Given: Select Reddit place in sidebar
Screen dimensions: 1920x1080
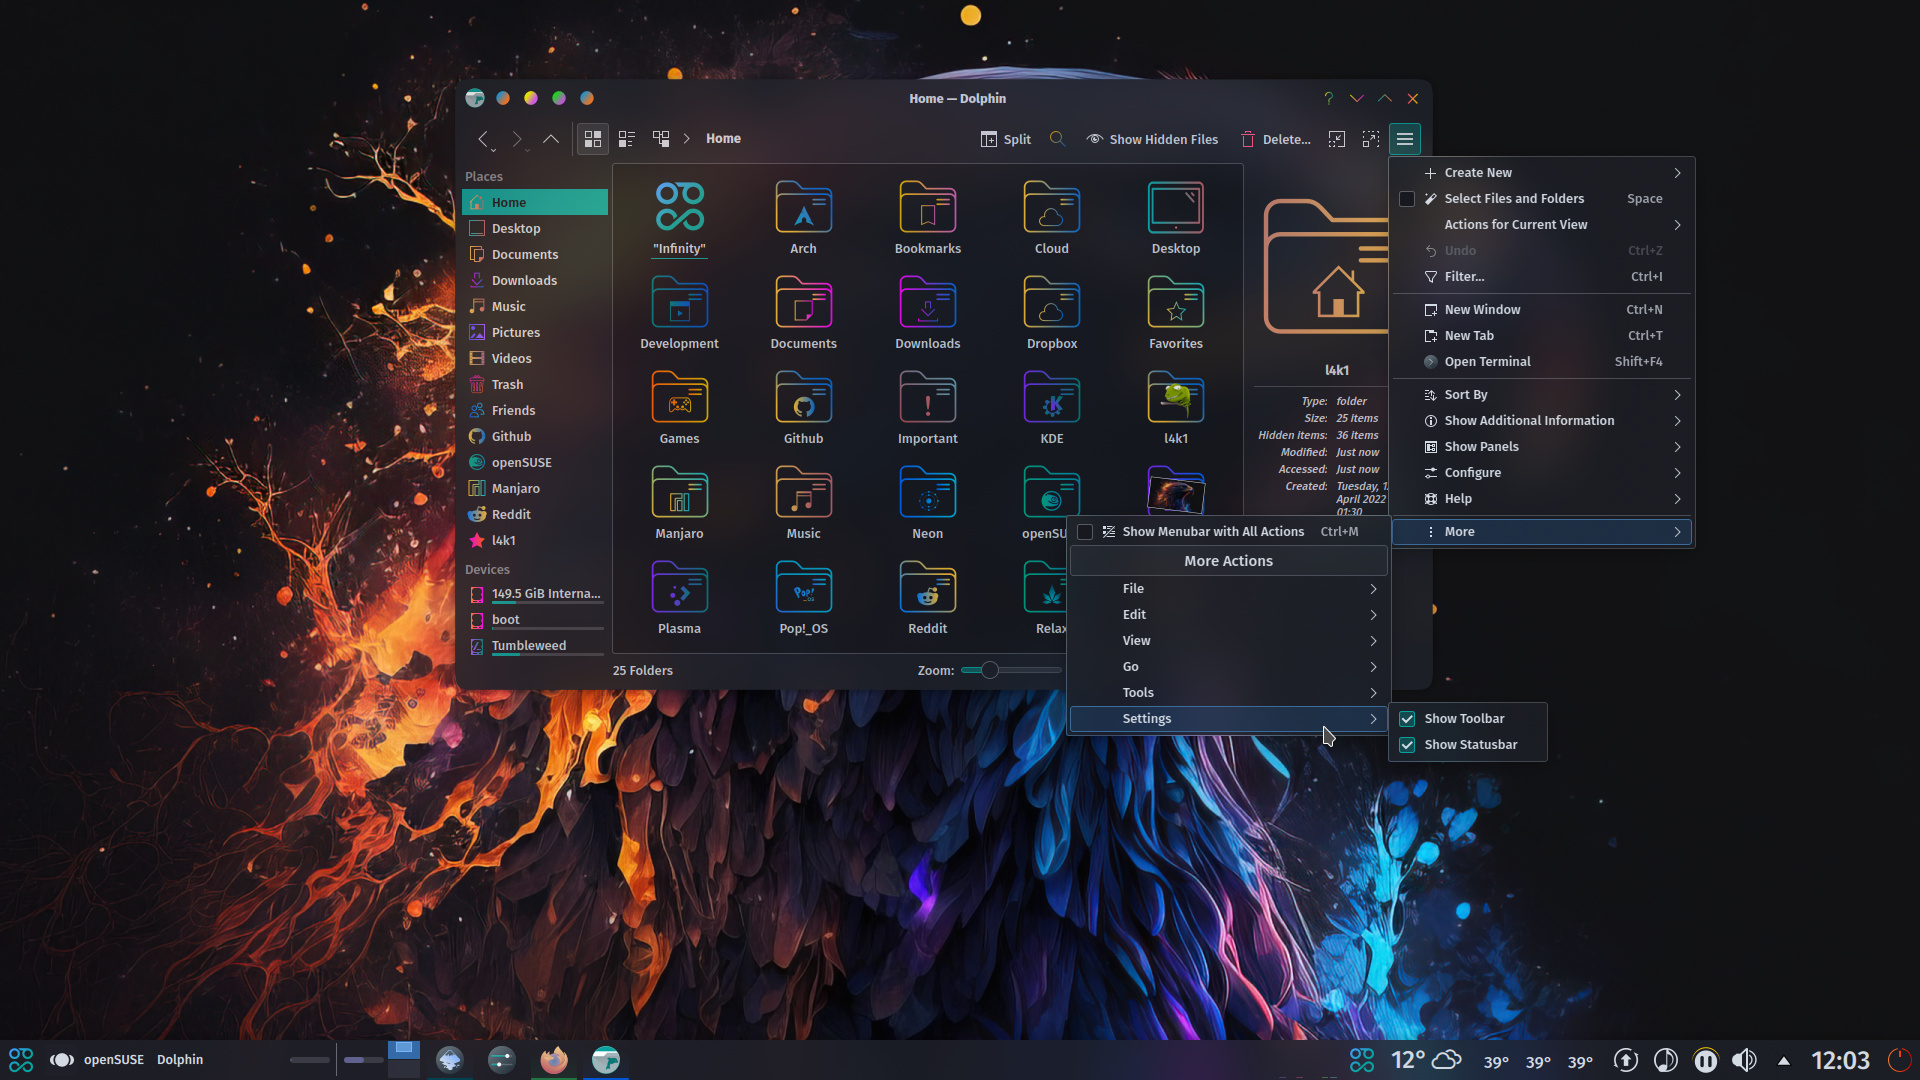Looking at the screenshot, I should (535, 515).
